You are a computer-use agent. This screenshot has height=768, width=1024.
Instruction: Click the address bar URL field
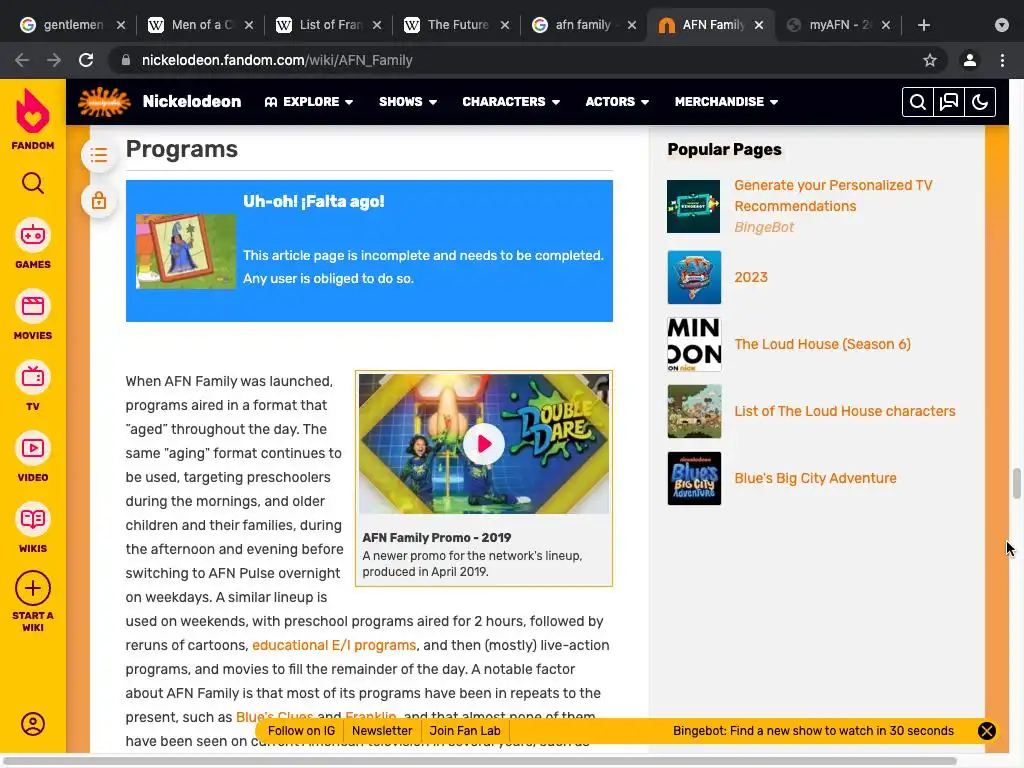522,60
